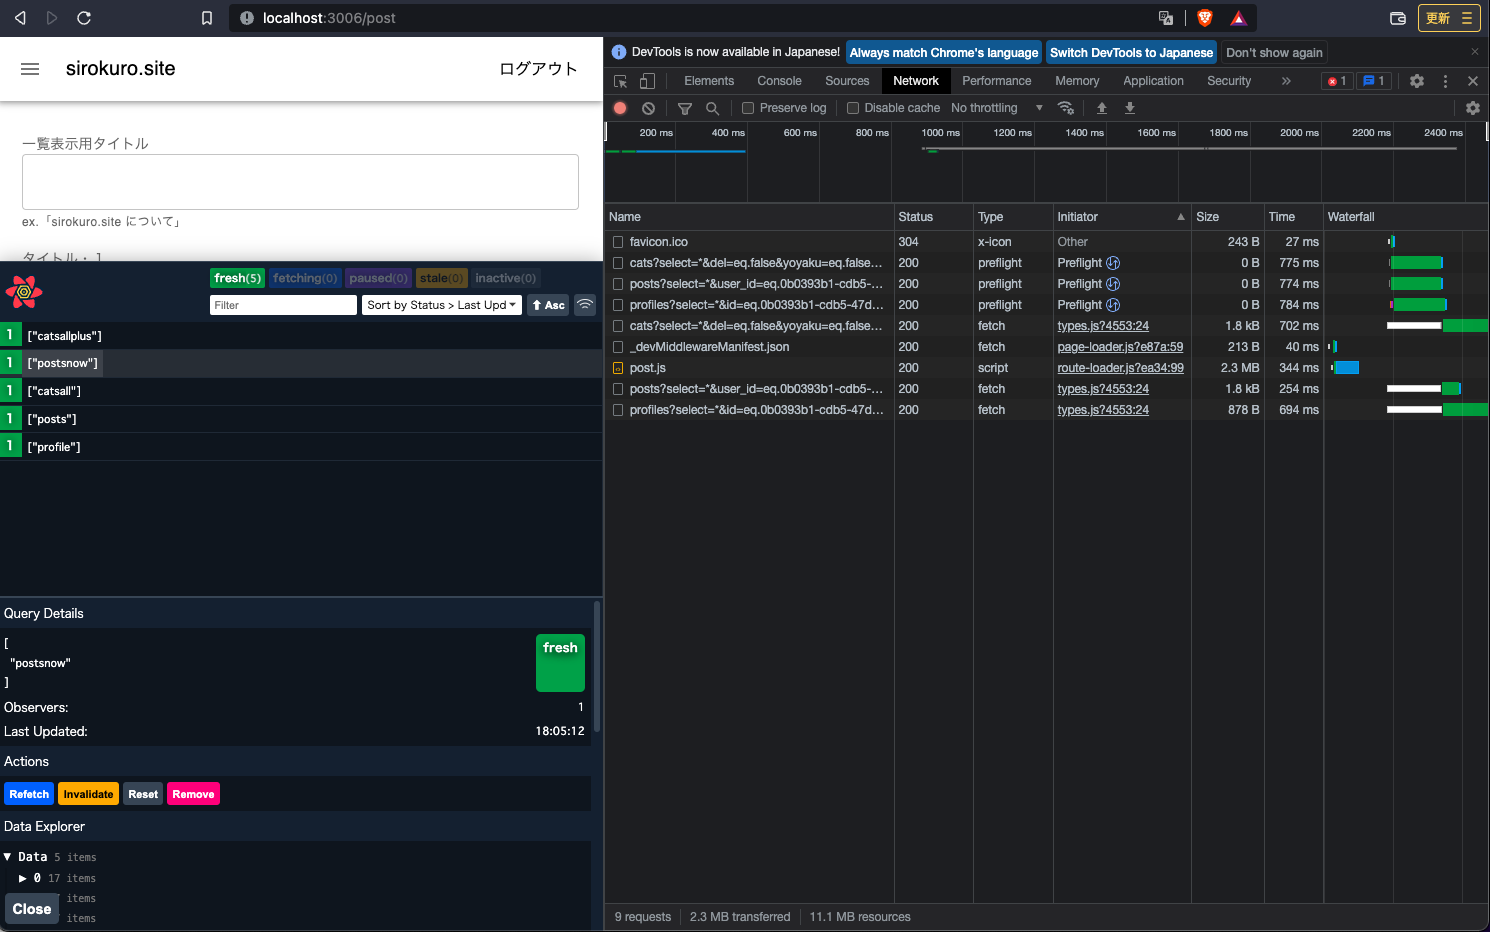Switch to the Elements tab
This screenshot has width=1490, height=932.
pyautogui.click(x=709, y=81)
